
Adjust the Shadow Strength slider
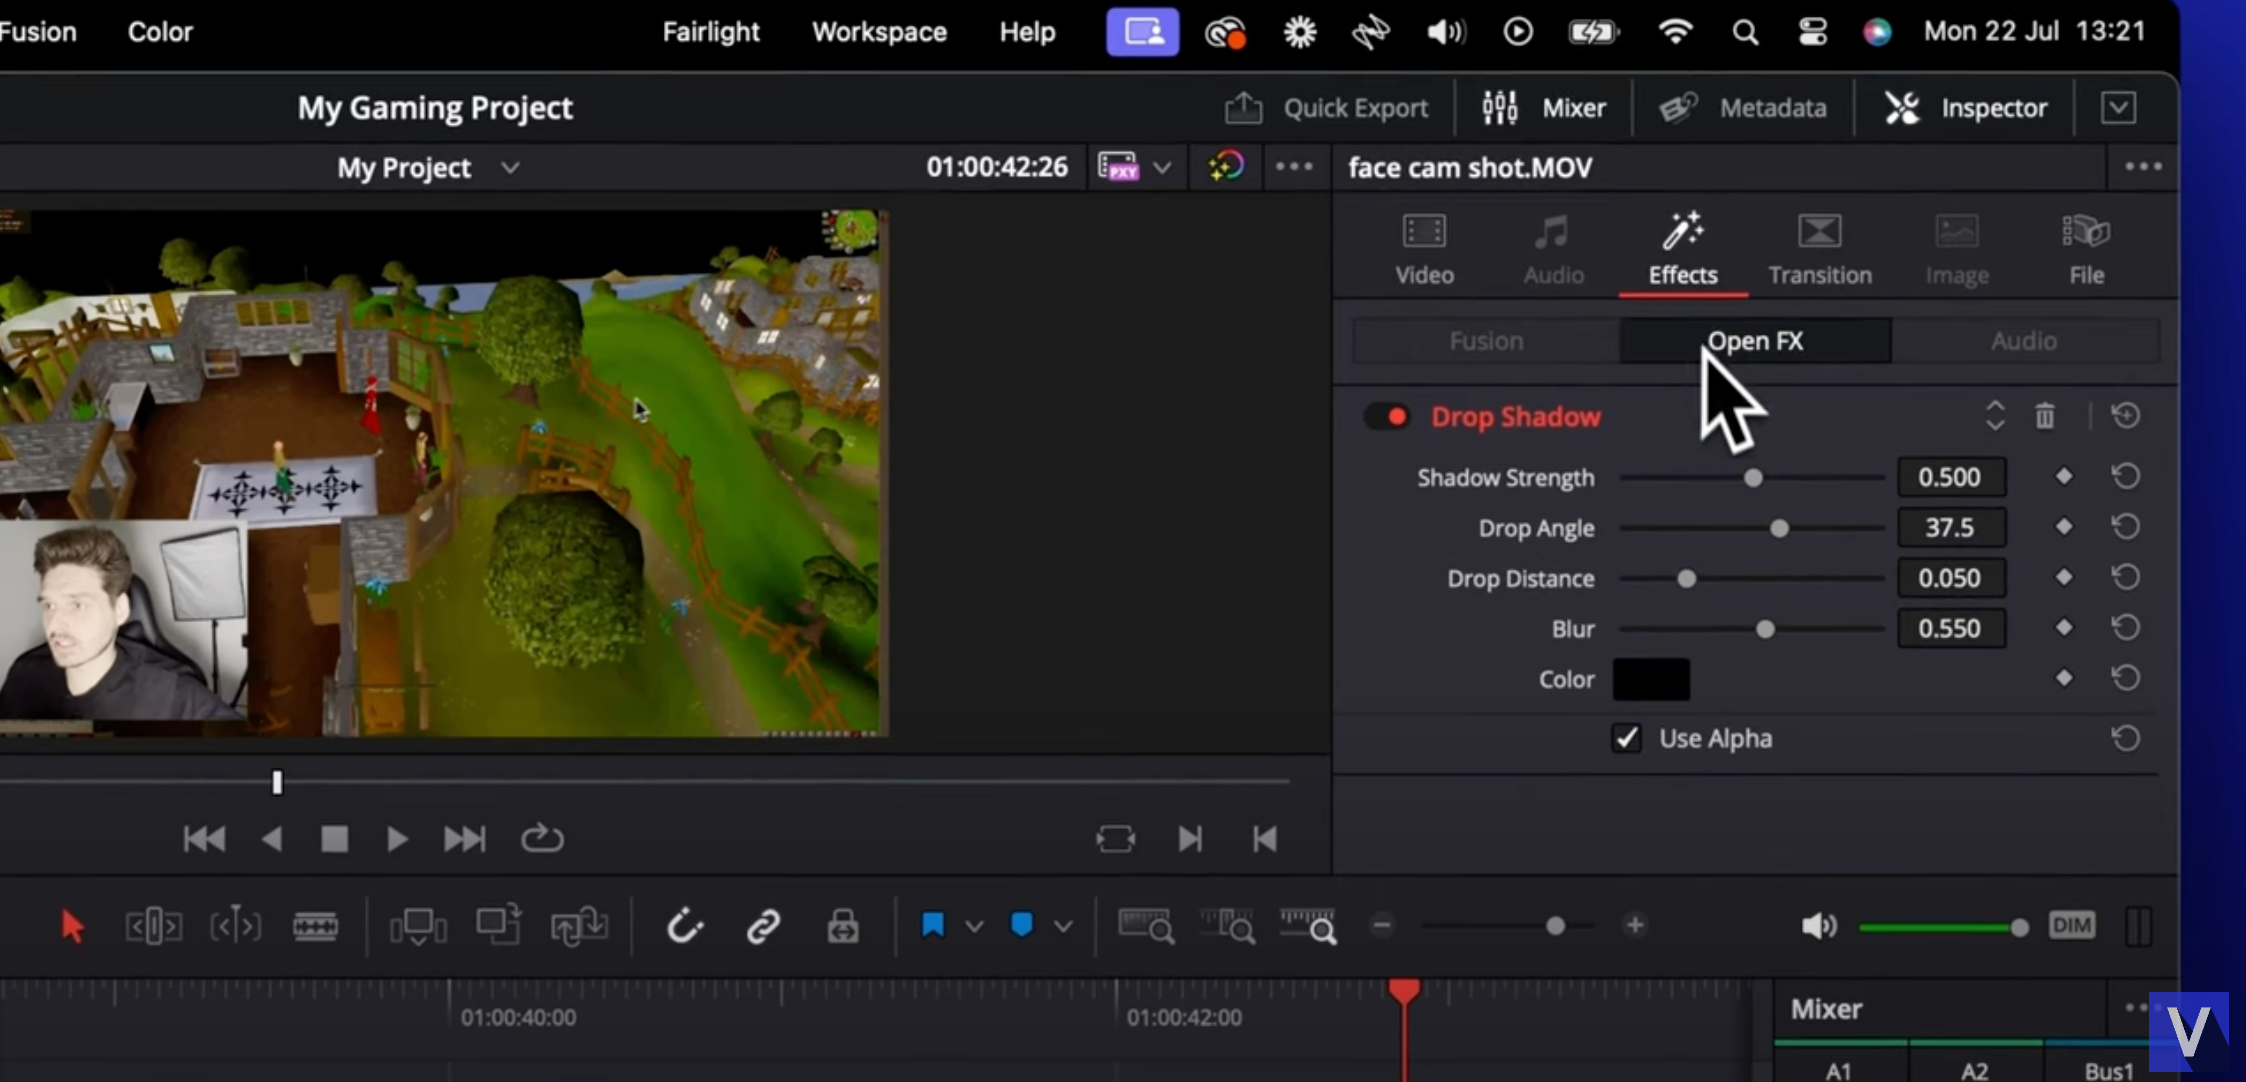point(1752,478)
